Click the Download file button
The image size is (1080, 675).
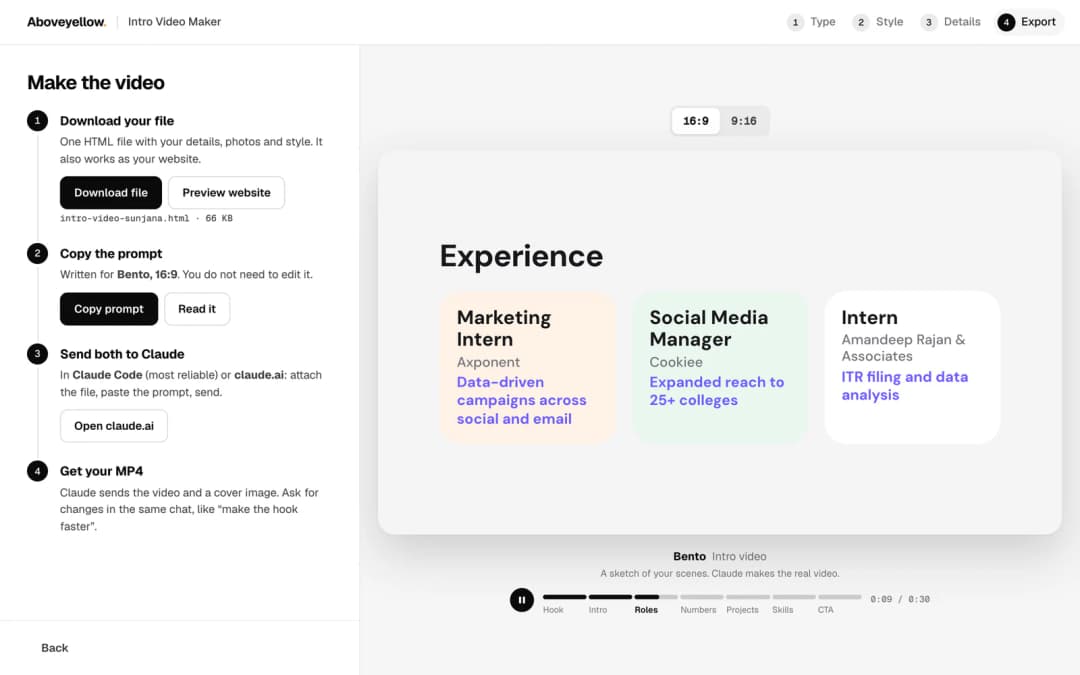click(111, 193)
